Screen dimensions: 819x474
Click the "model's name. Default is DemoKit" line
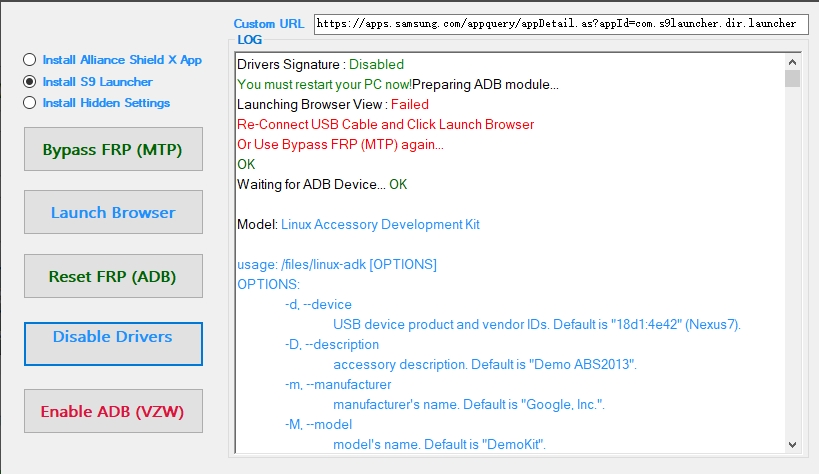tap(439, 445)
